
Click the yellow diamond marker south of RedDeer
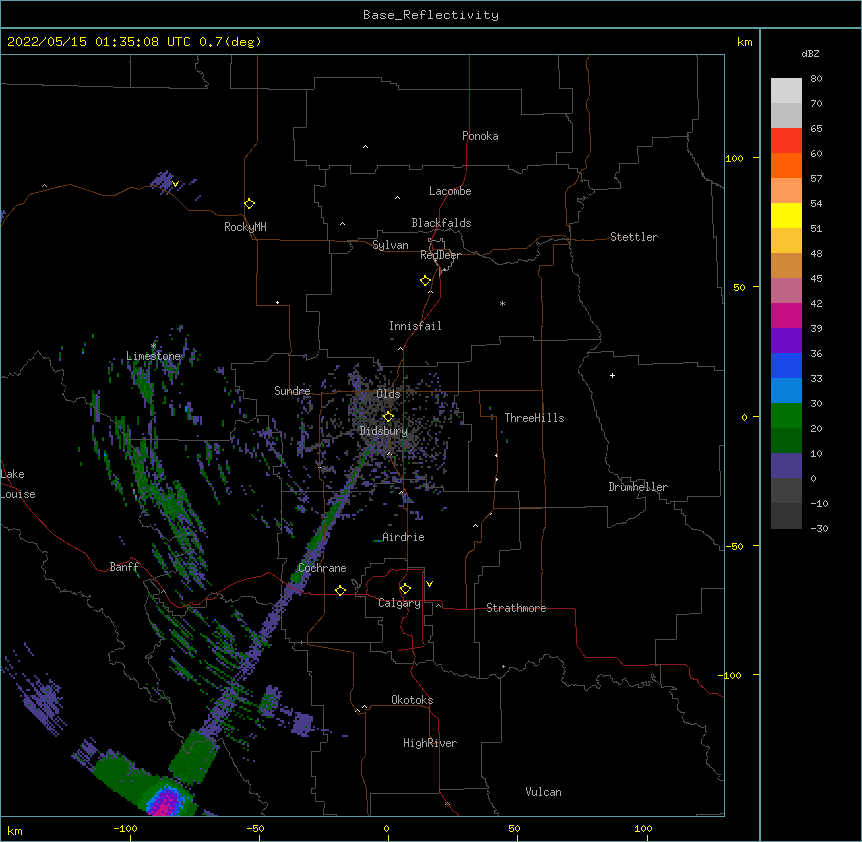click(x=426, y=281)
